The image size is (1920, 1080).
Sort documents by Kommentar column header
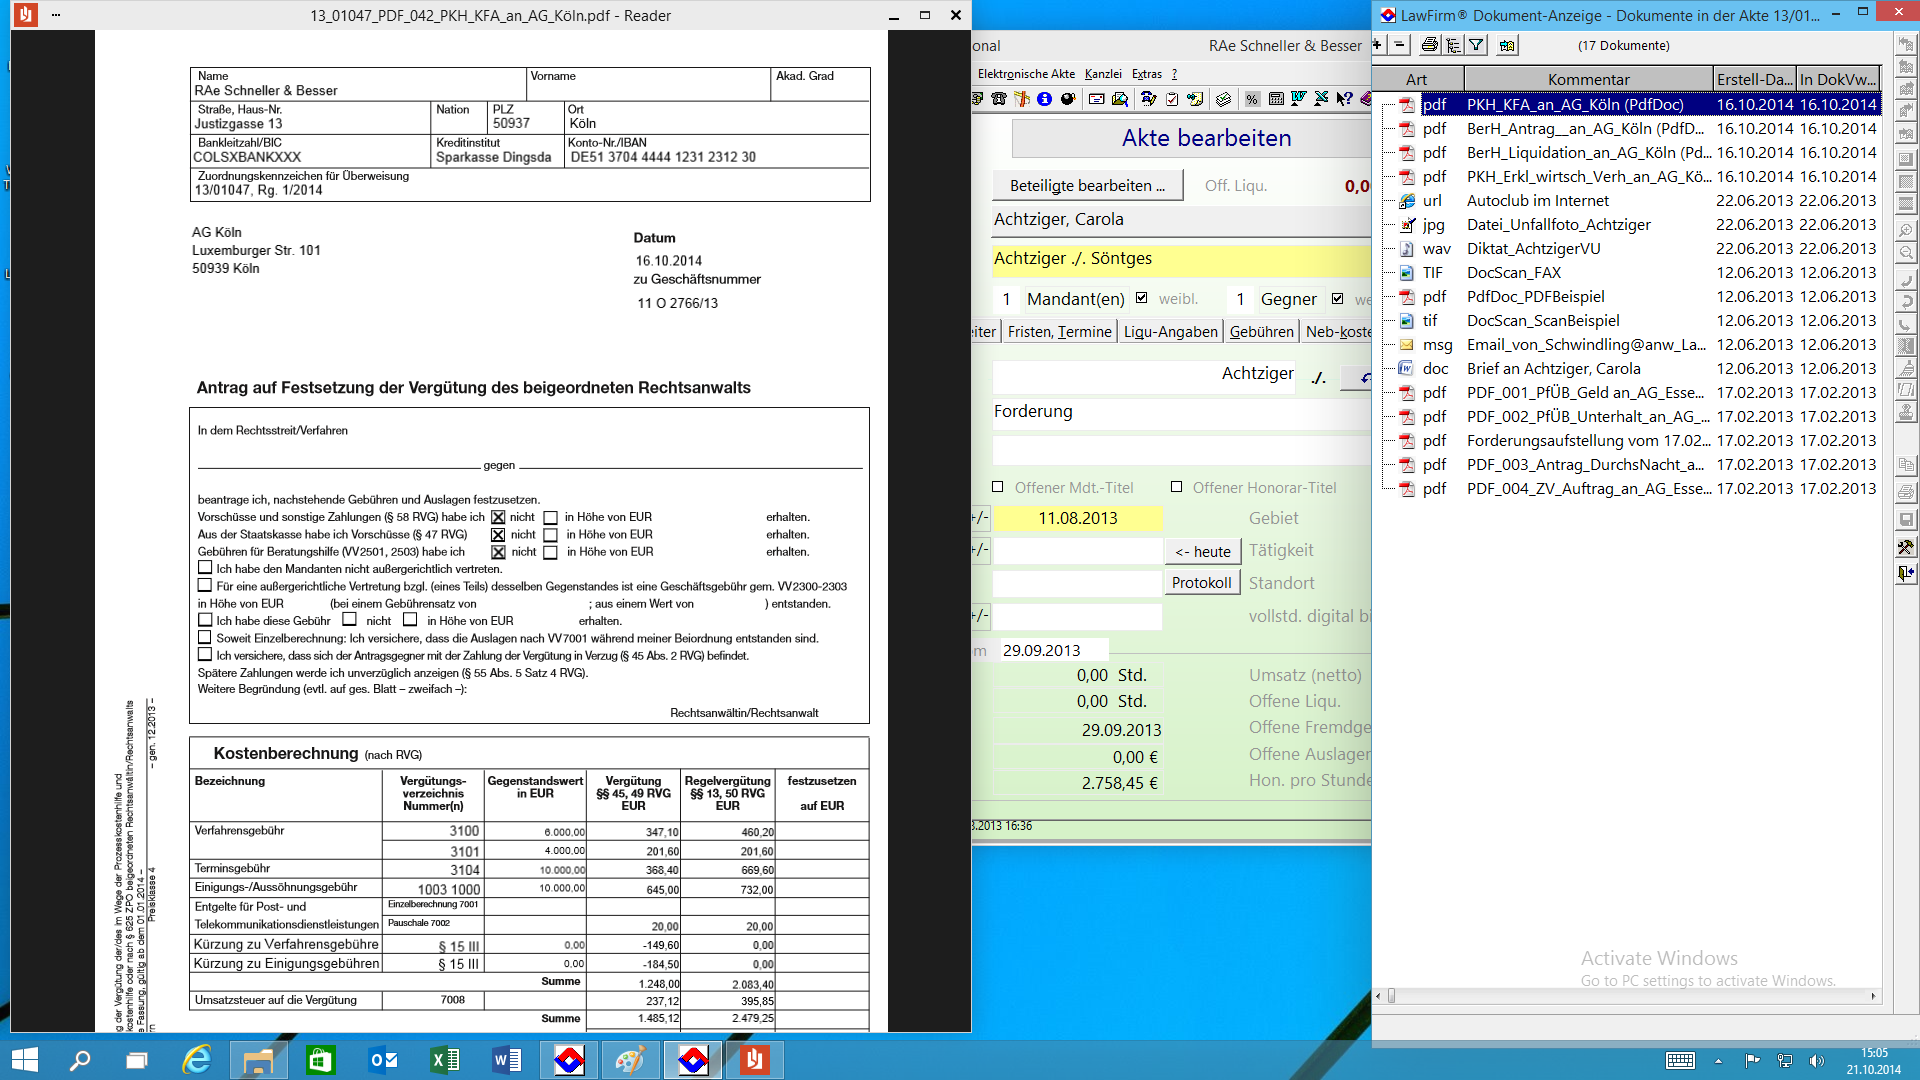[x=1588, y=79]
